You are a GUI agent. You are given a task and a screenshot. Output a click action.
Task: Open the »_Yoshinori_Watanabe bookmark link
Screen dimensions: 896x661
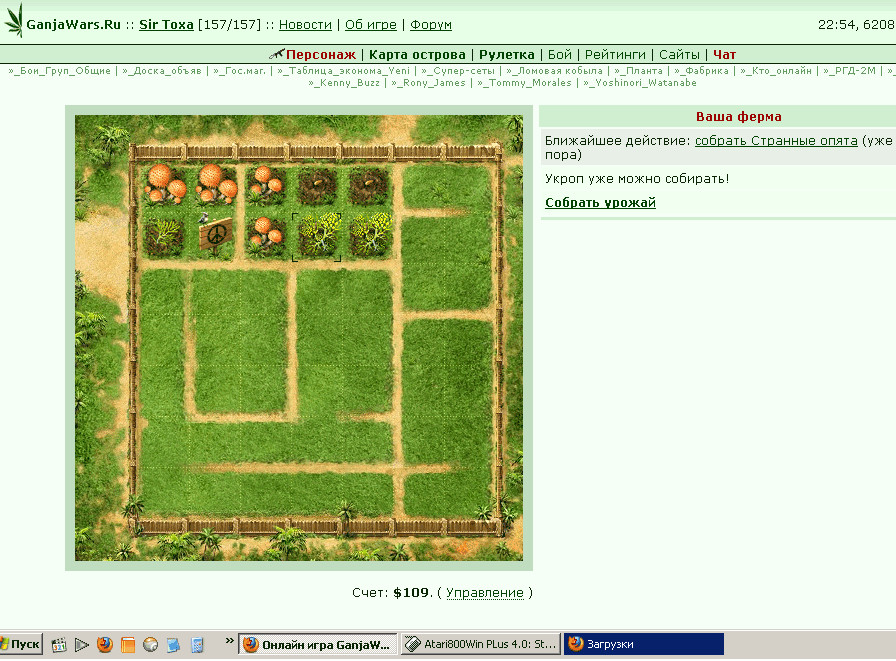pos(640,83)
